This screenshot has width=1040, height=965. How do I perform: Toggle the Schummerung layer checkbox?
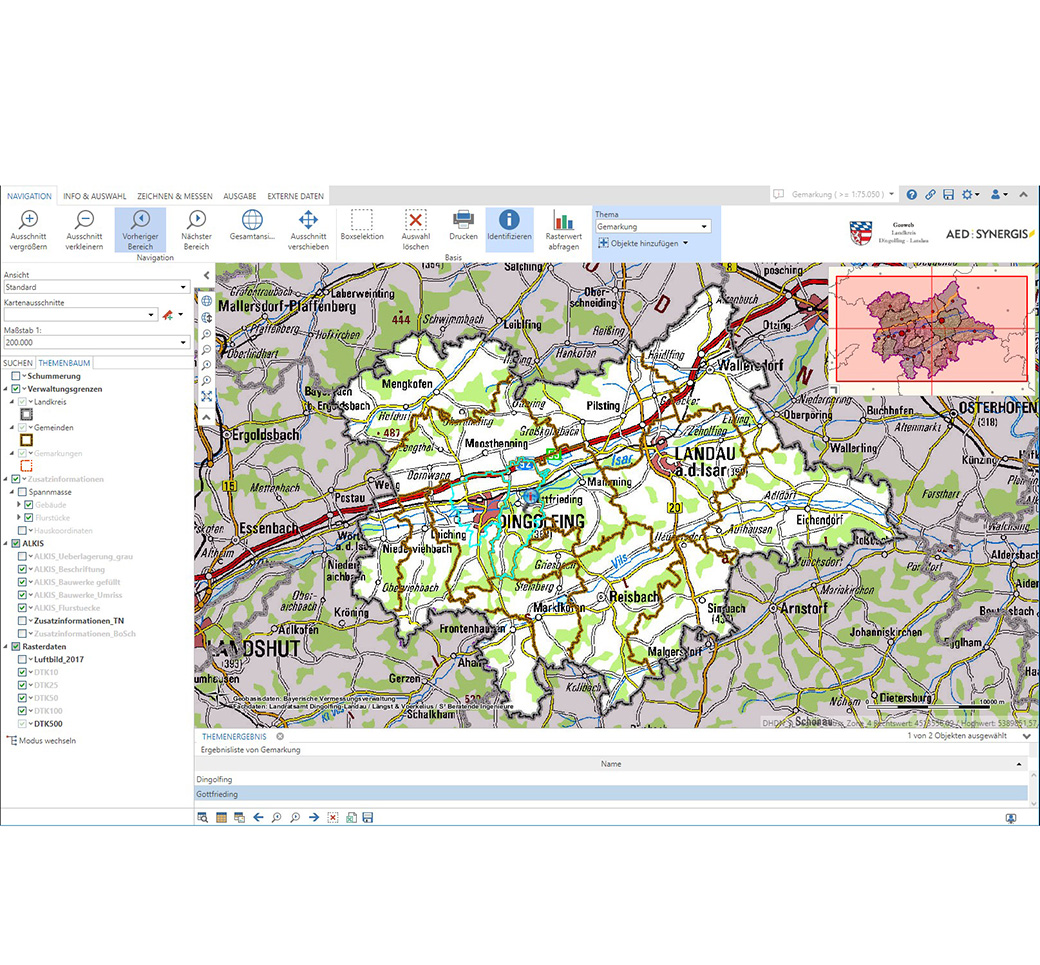(16, 376)
